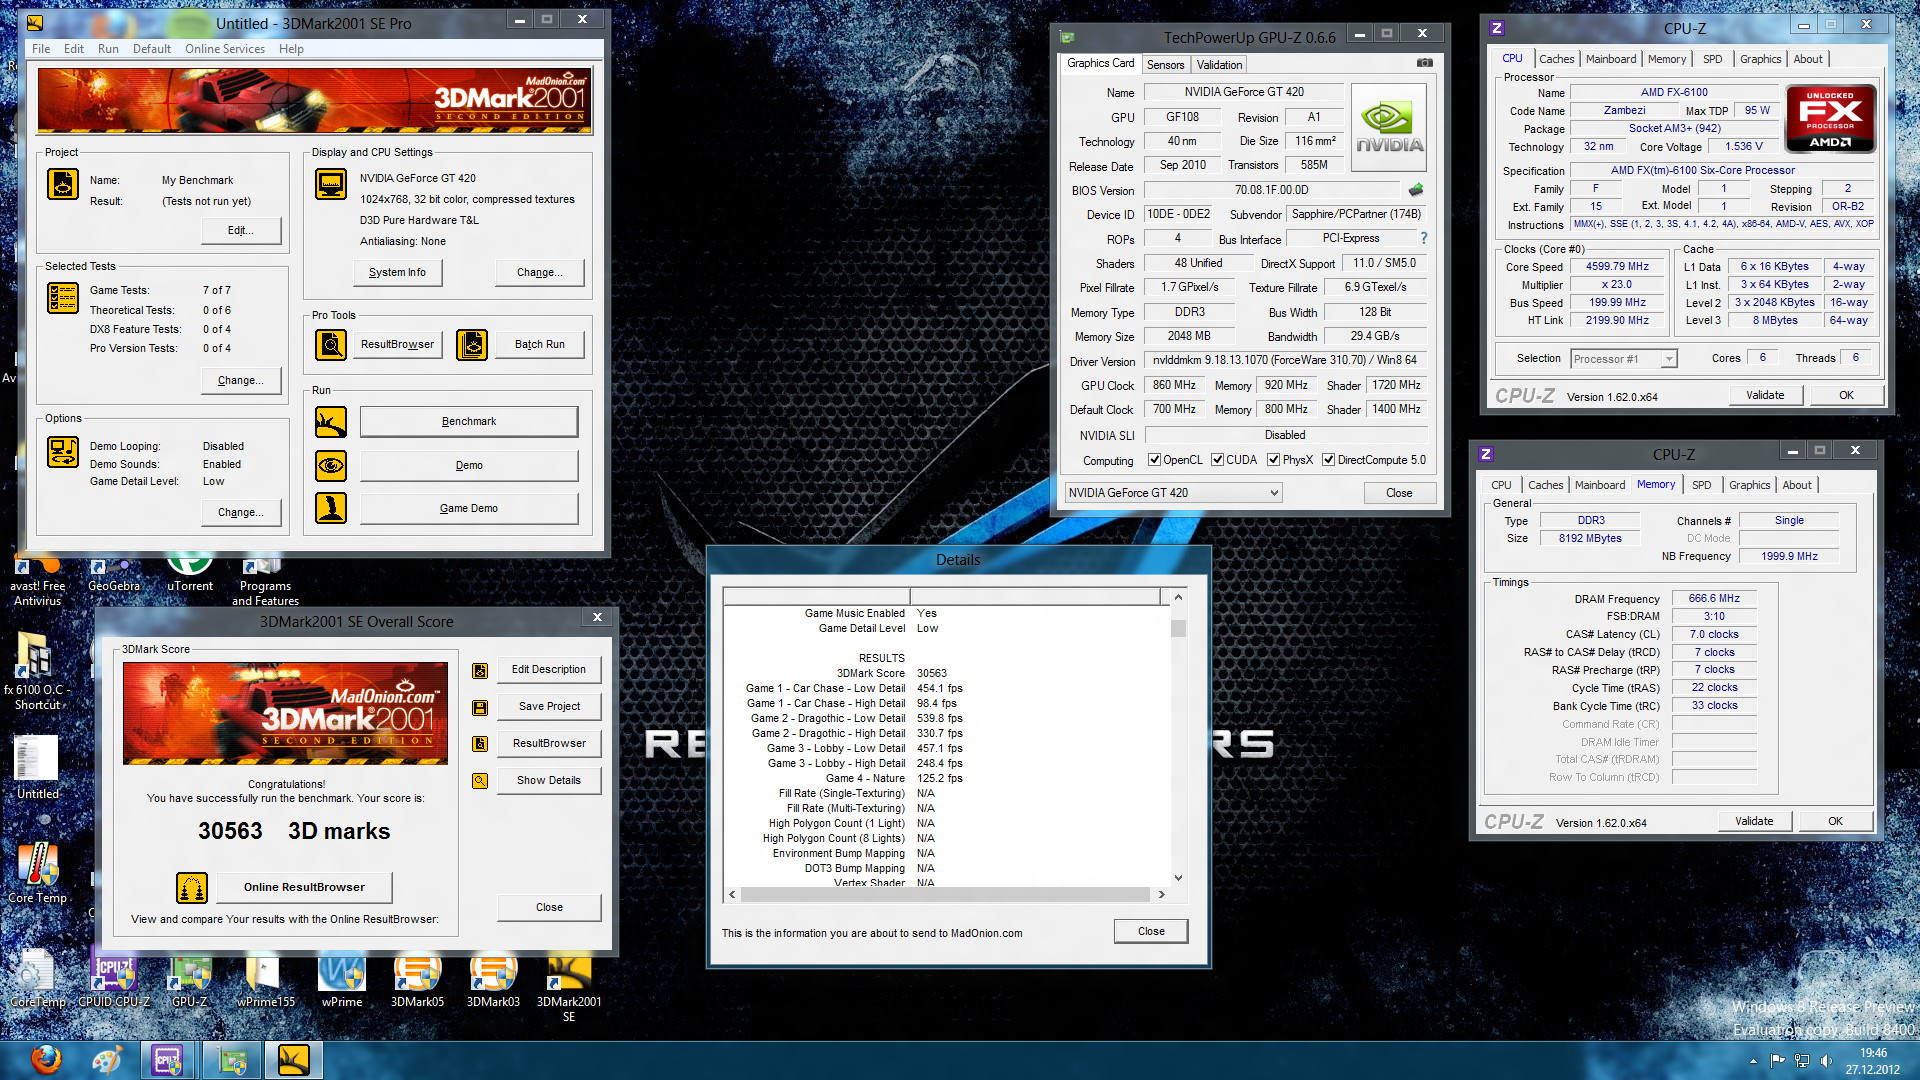Open the Online Services menu

click(225, 49)
